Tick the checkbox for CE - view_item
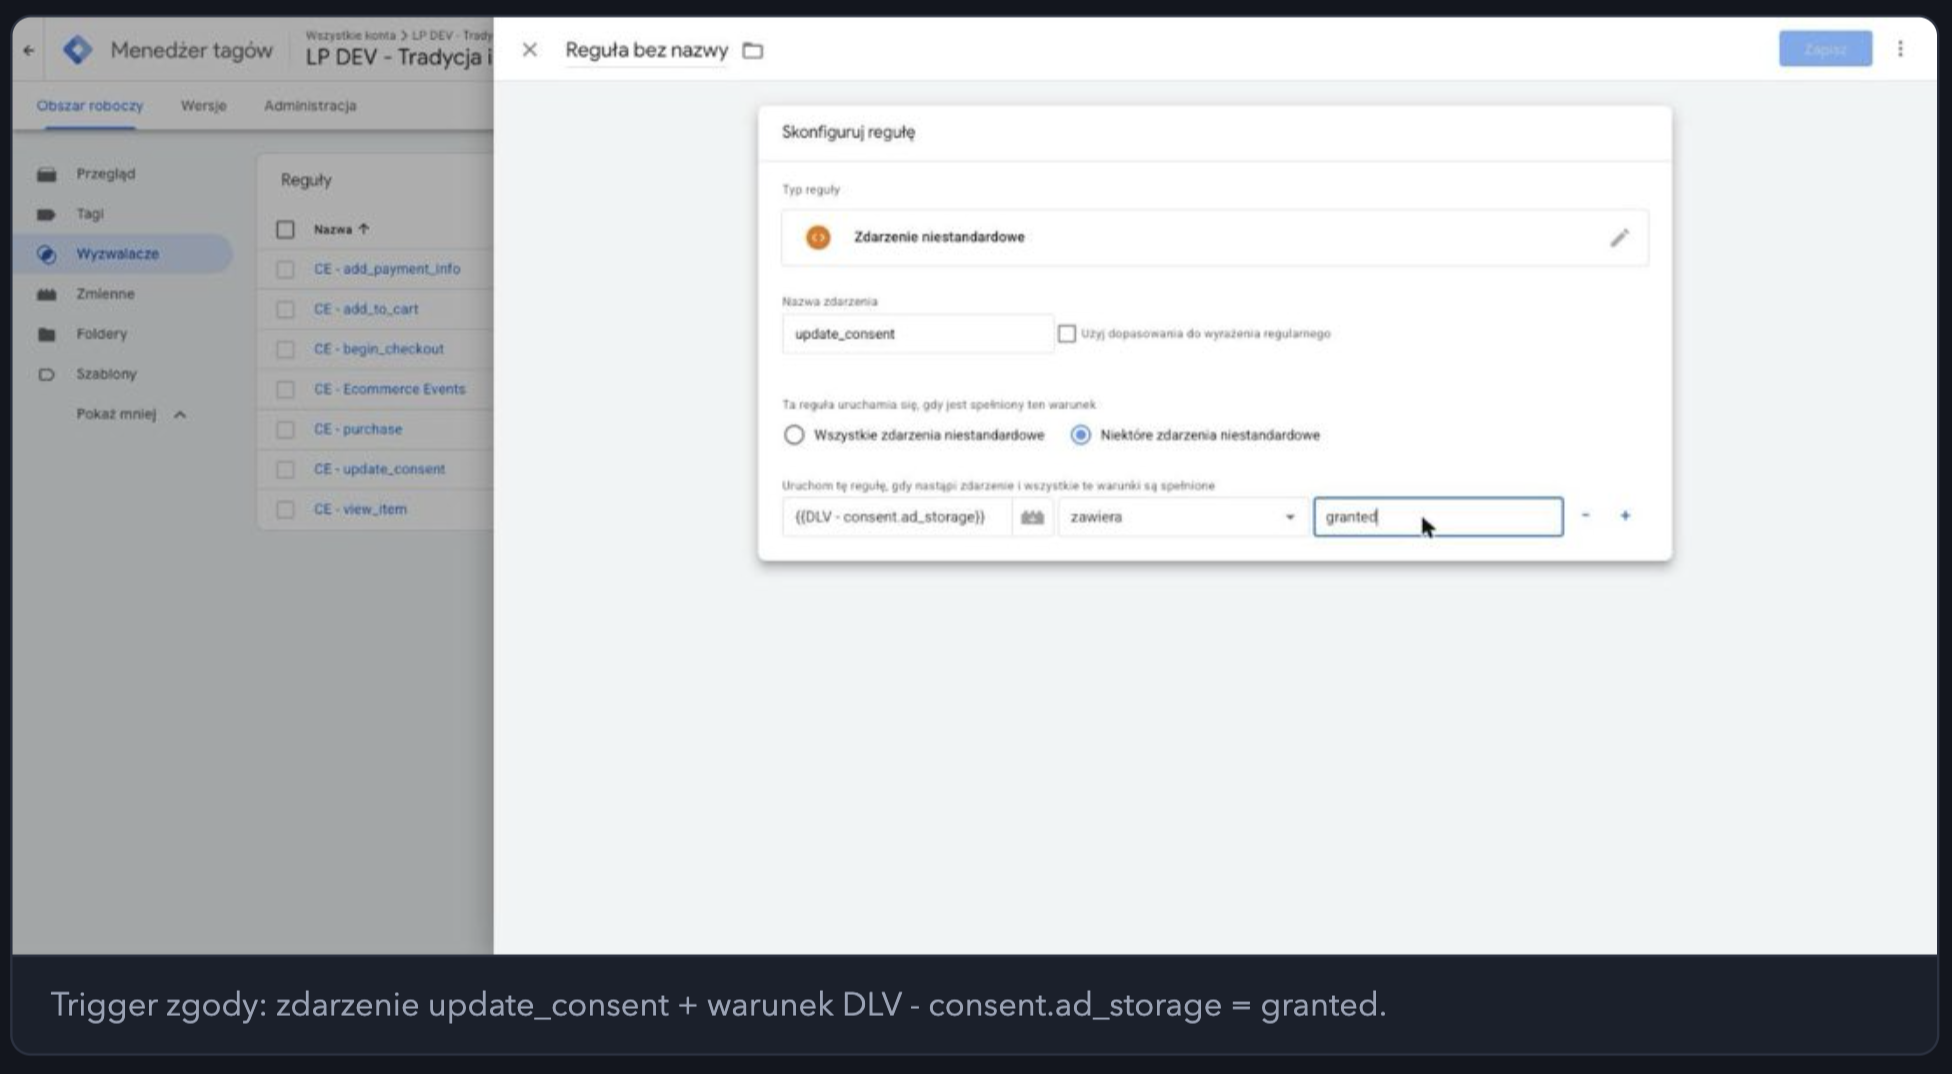This screenshot has height=1074, width=1952. tap(285, 509)
